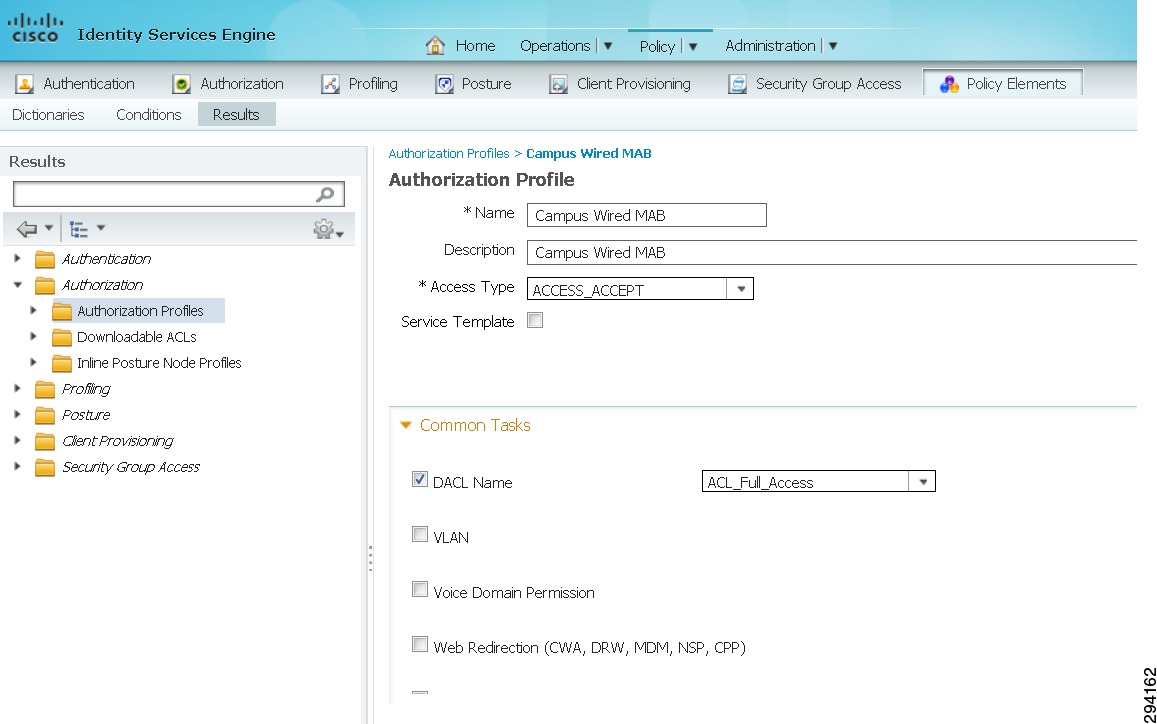
Task: Collapse the Common Tasks section
Action: click(x=405, y=425)
